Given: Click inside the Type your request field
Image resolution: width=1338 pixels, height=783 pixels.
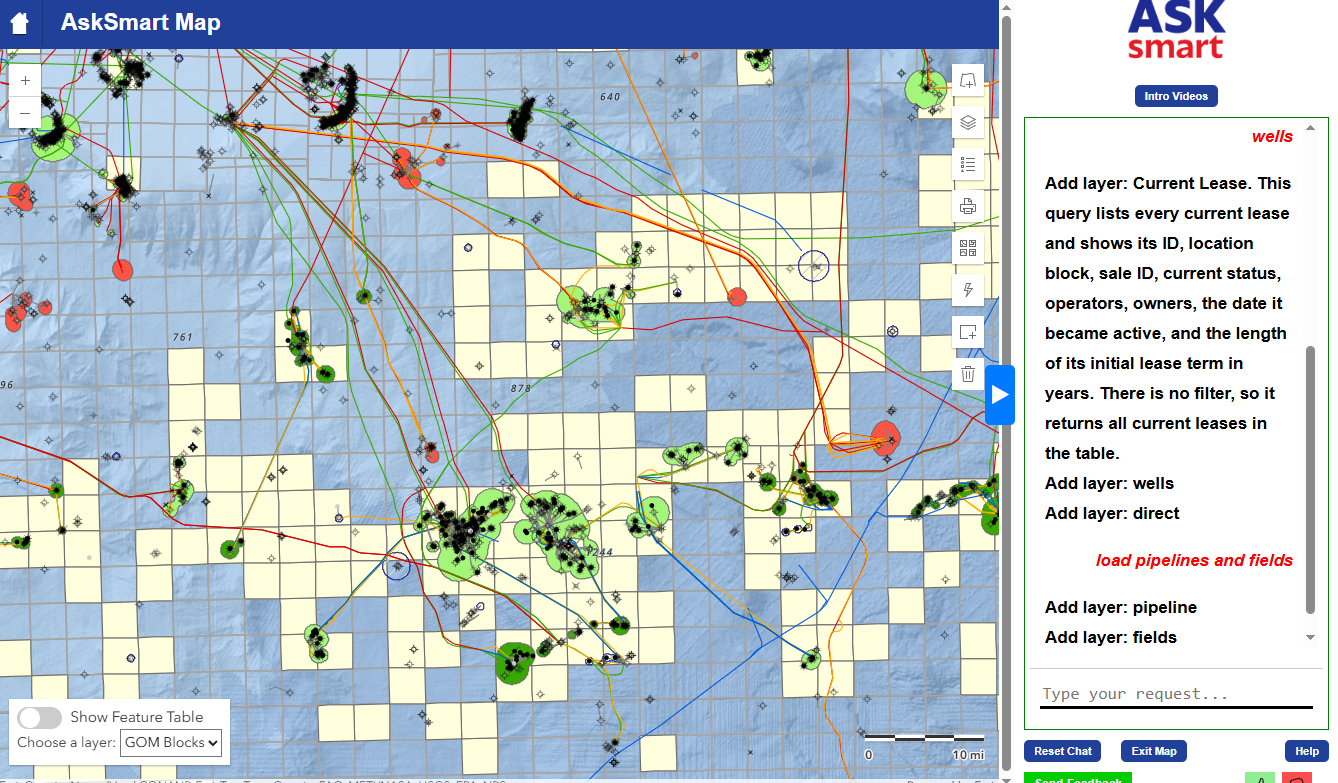Looking at the screenshot, I should click(x=1176, y=693).
